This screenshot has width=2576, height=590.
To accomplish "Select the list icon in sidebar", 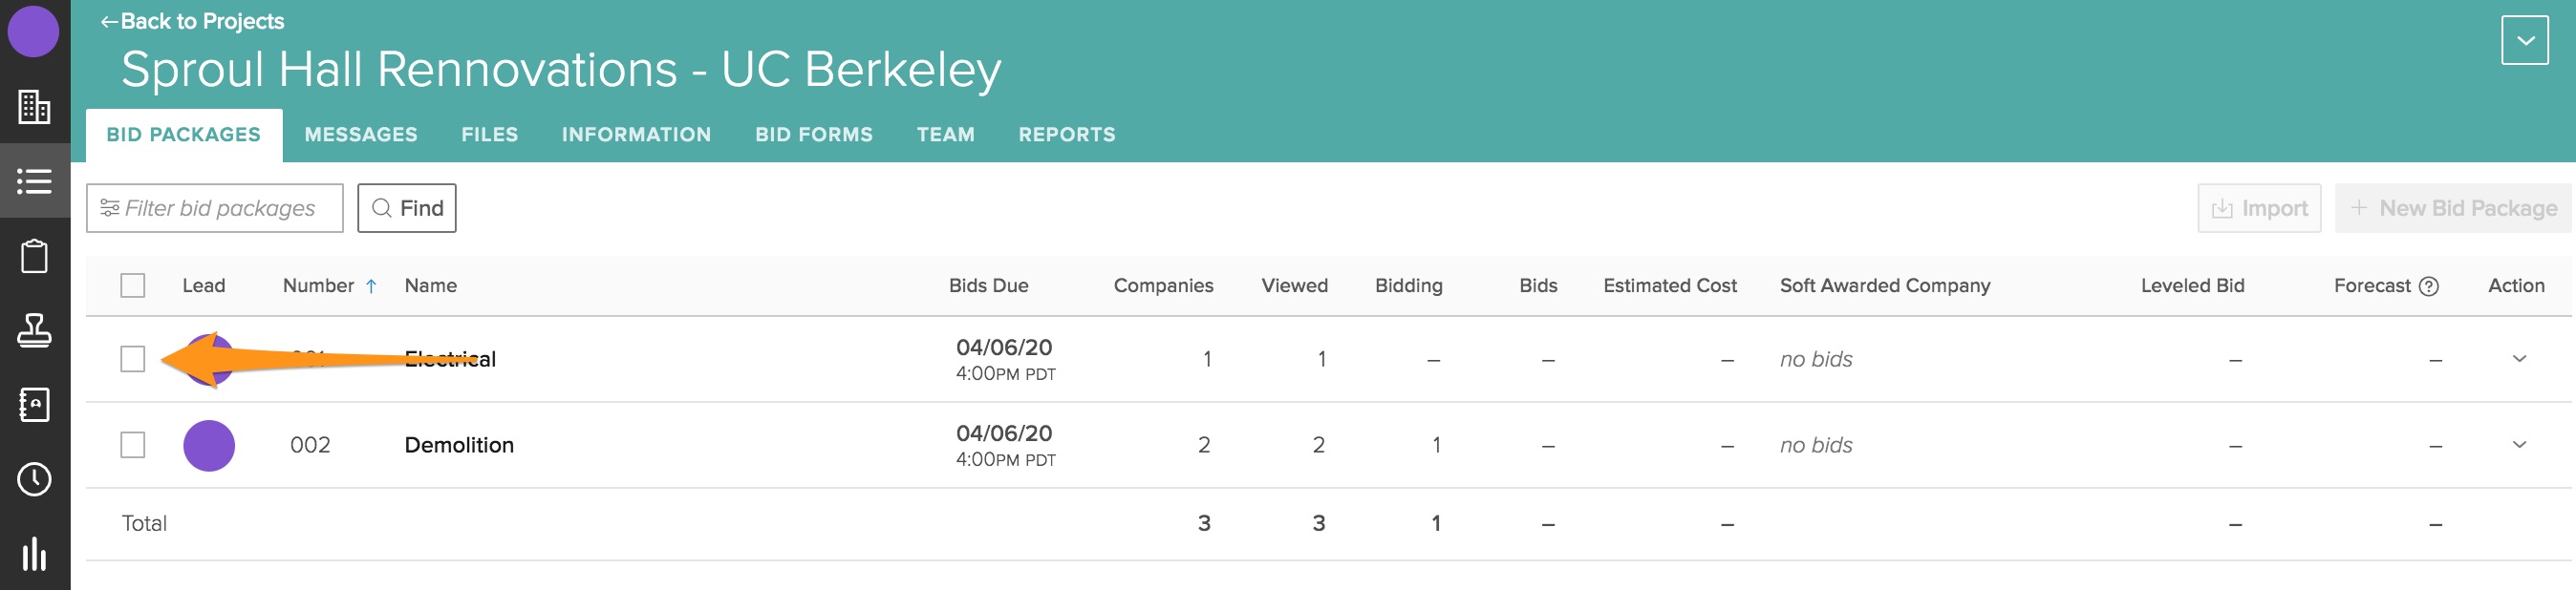I will point(34,181).
